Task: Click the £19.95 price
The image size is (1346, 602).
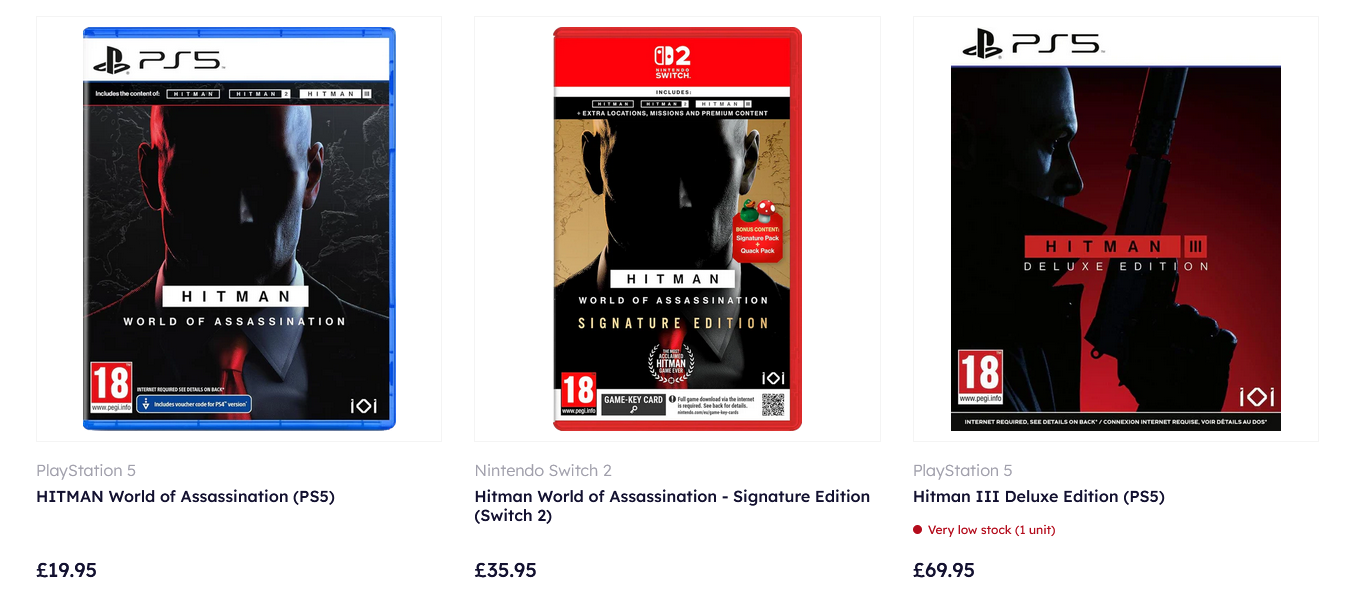Action: click(x=66, y=570)
